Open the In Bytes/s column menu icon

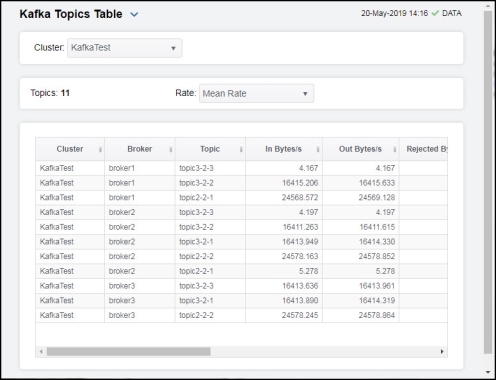tap(318, 149)
